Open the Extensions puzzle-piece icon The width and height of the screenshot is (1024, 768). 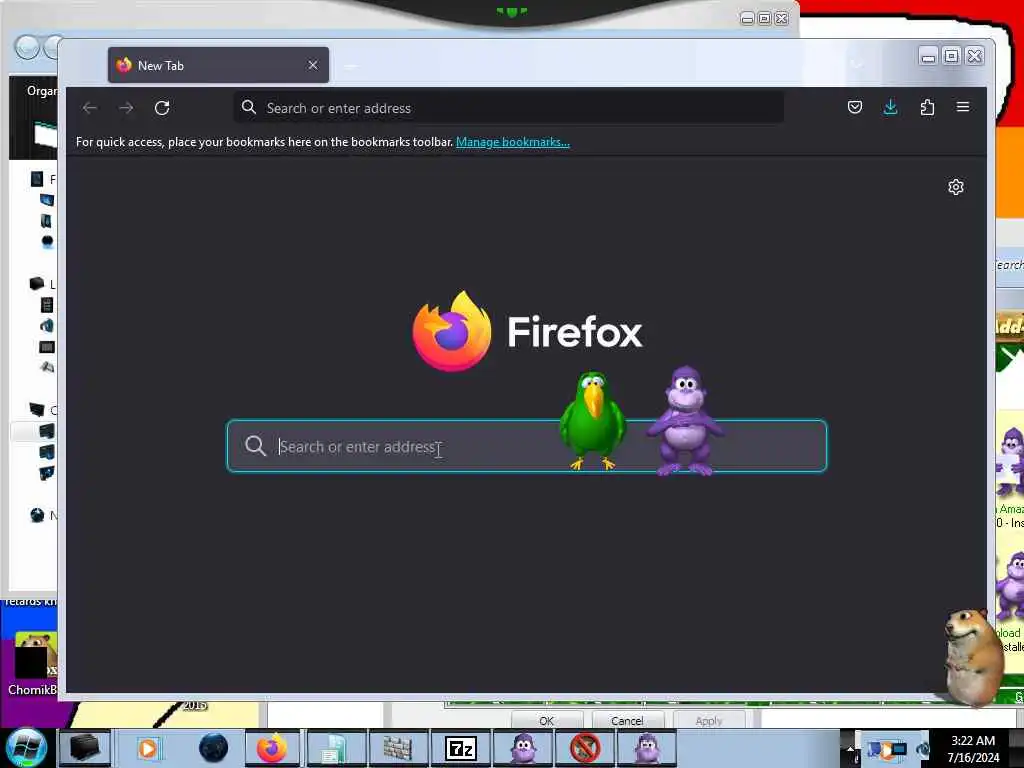(927, 107)
